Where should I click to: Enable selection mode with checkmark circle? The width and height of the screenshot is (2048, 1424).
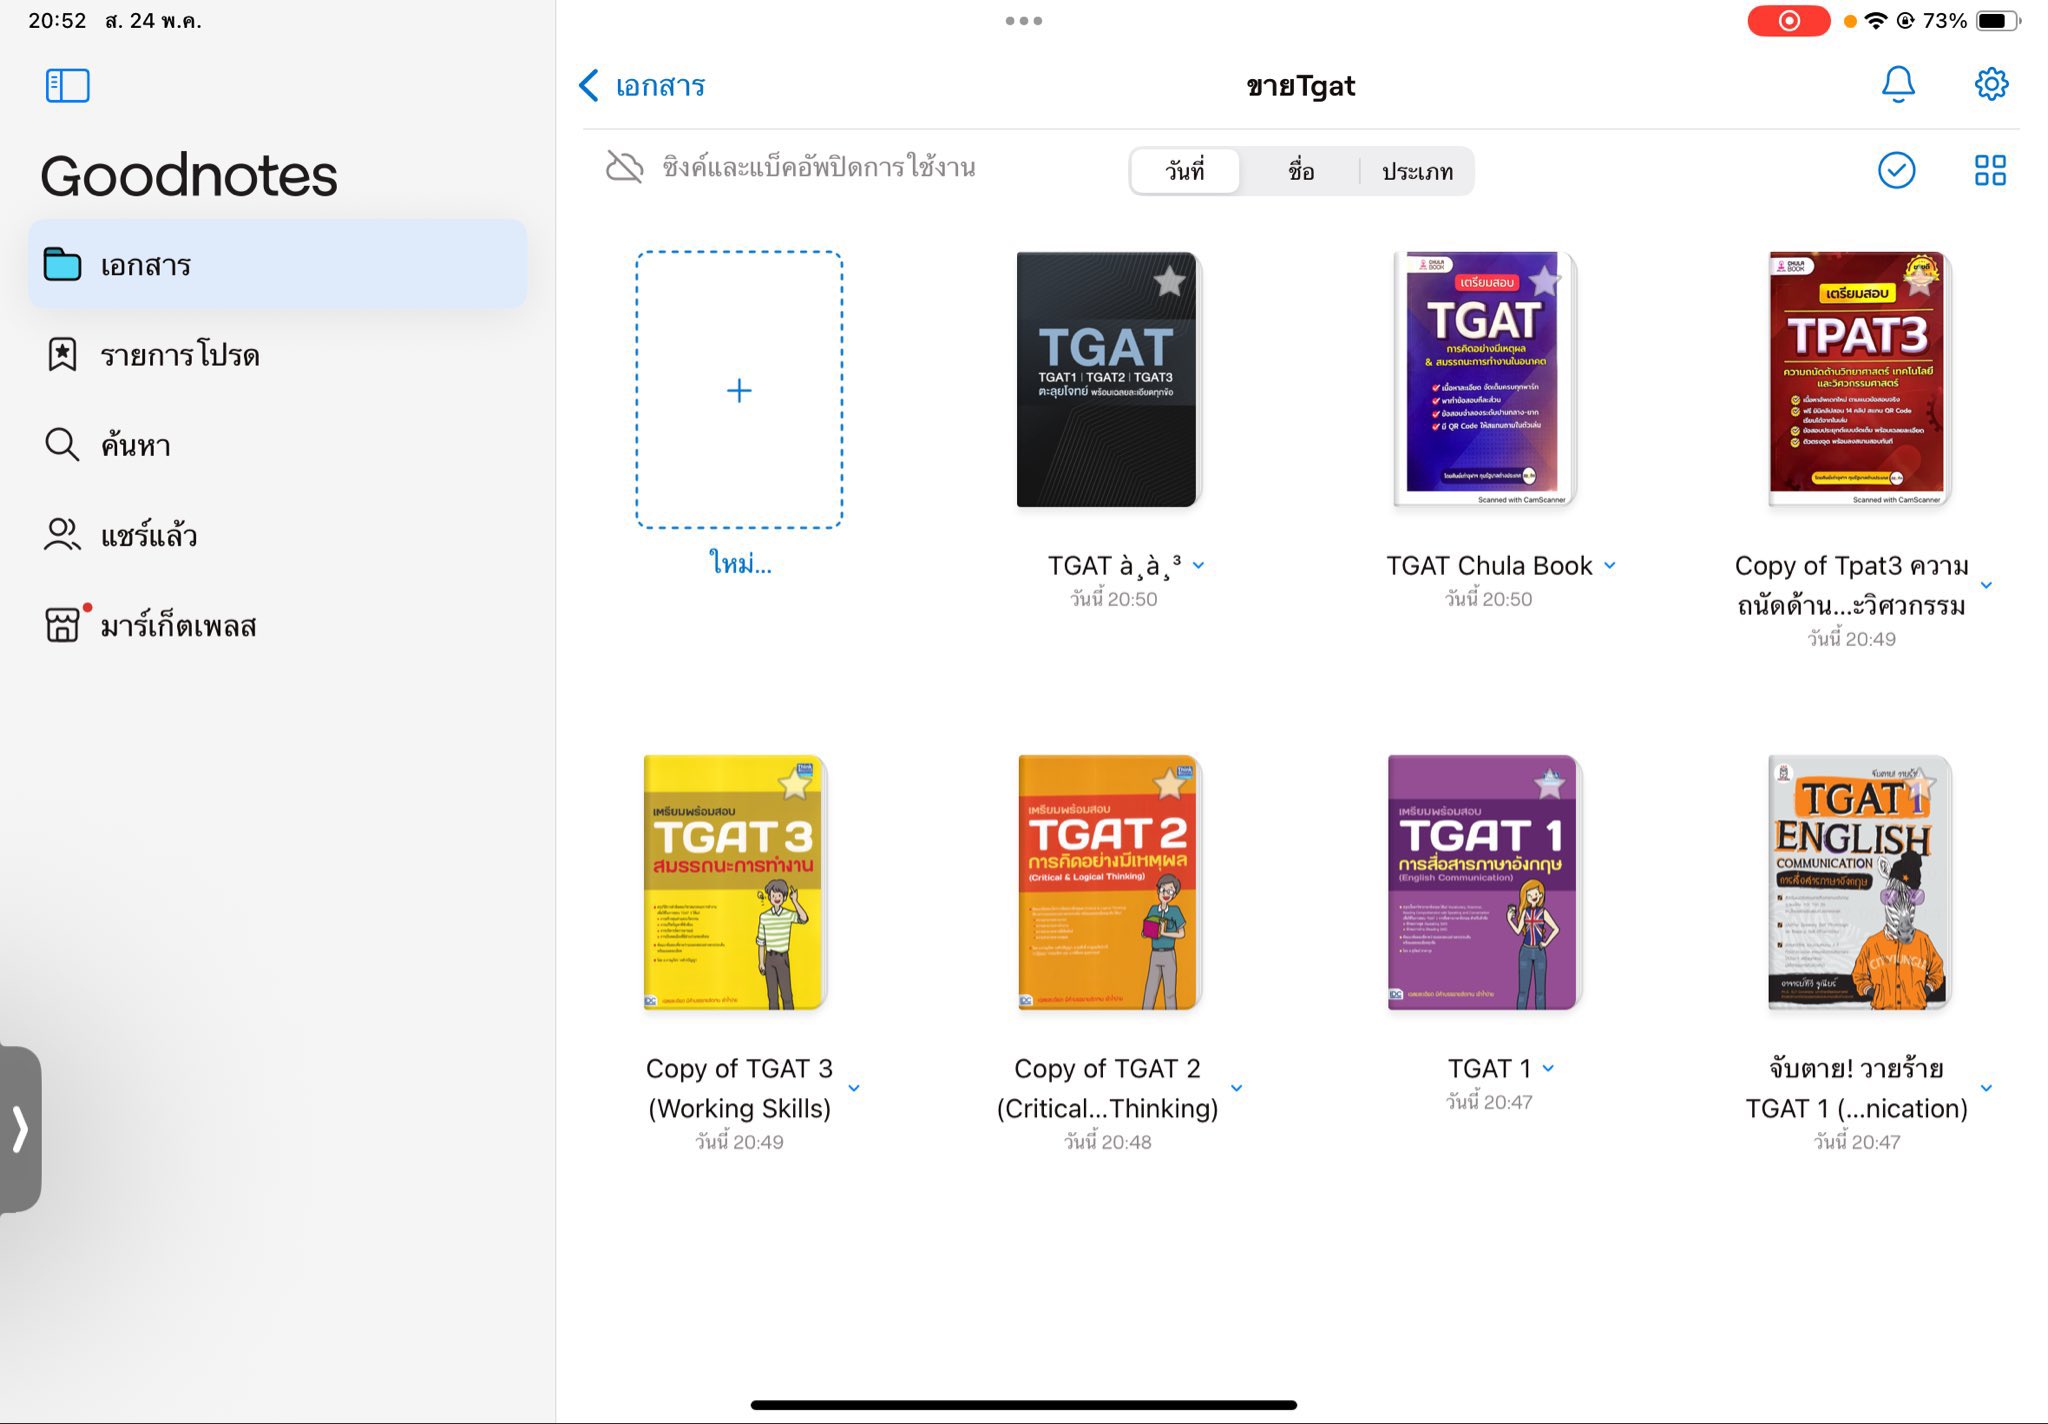1896,170
